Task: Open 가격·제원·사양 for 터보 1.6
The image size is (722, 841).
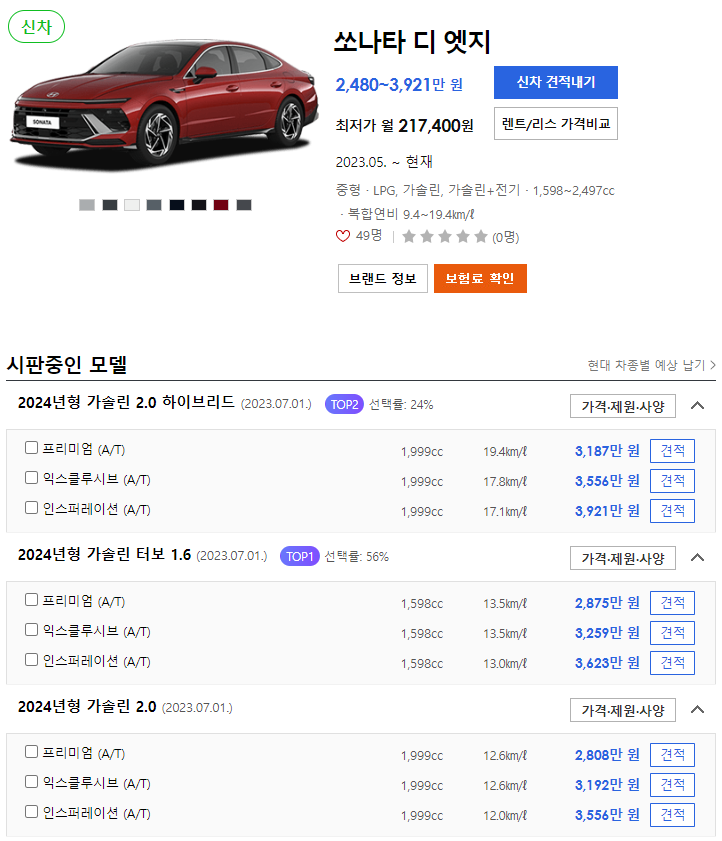Action: [x=623, y=558]
